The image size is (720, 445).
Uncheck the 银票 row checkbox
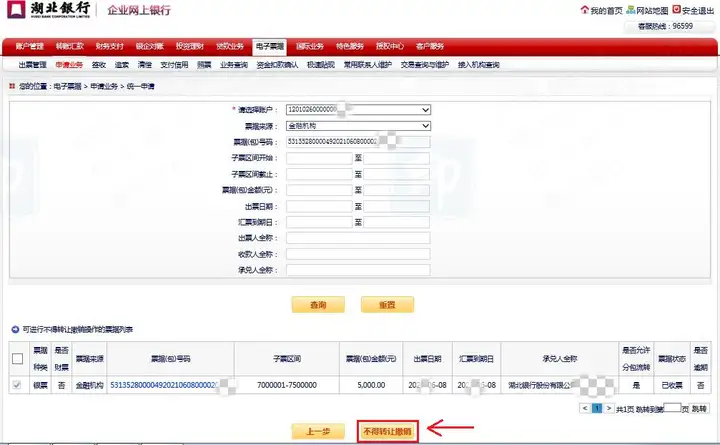pos(17,385)
